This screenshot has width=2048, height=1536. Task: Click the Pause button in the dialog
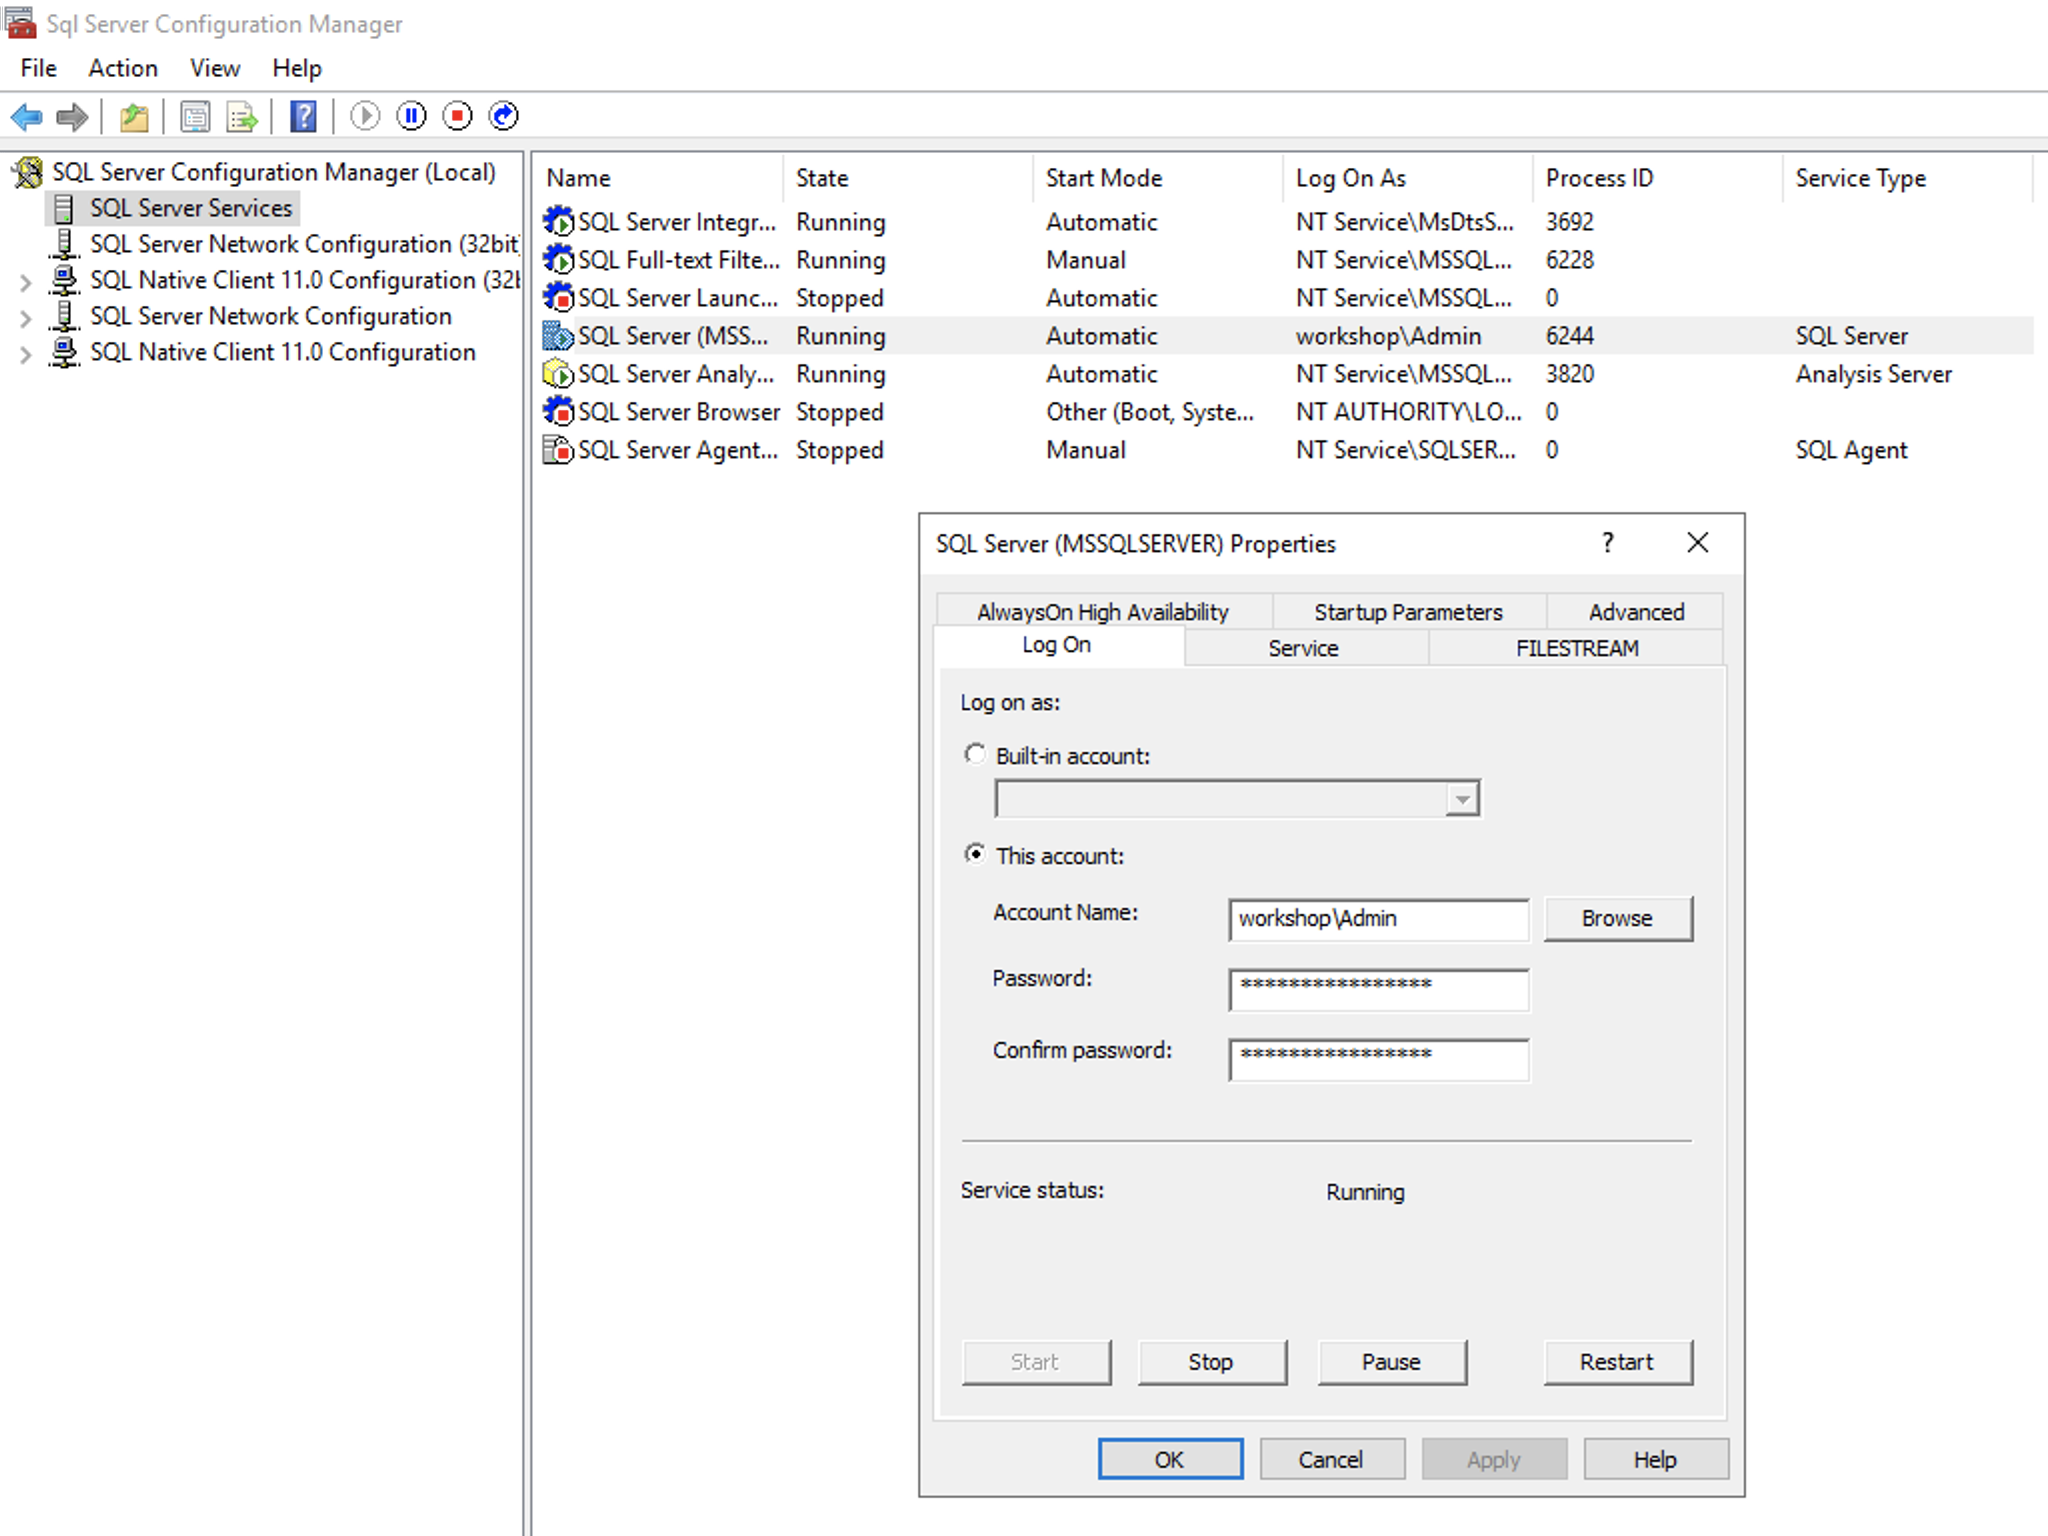[x=1391, y=1362]
